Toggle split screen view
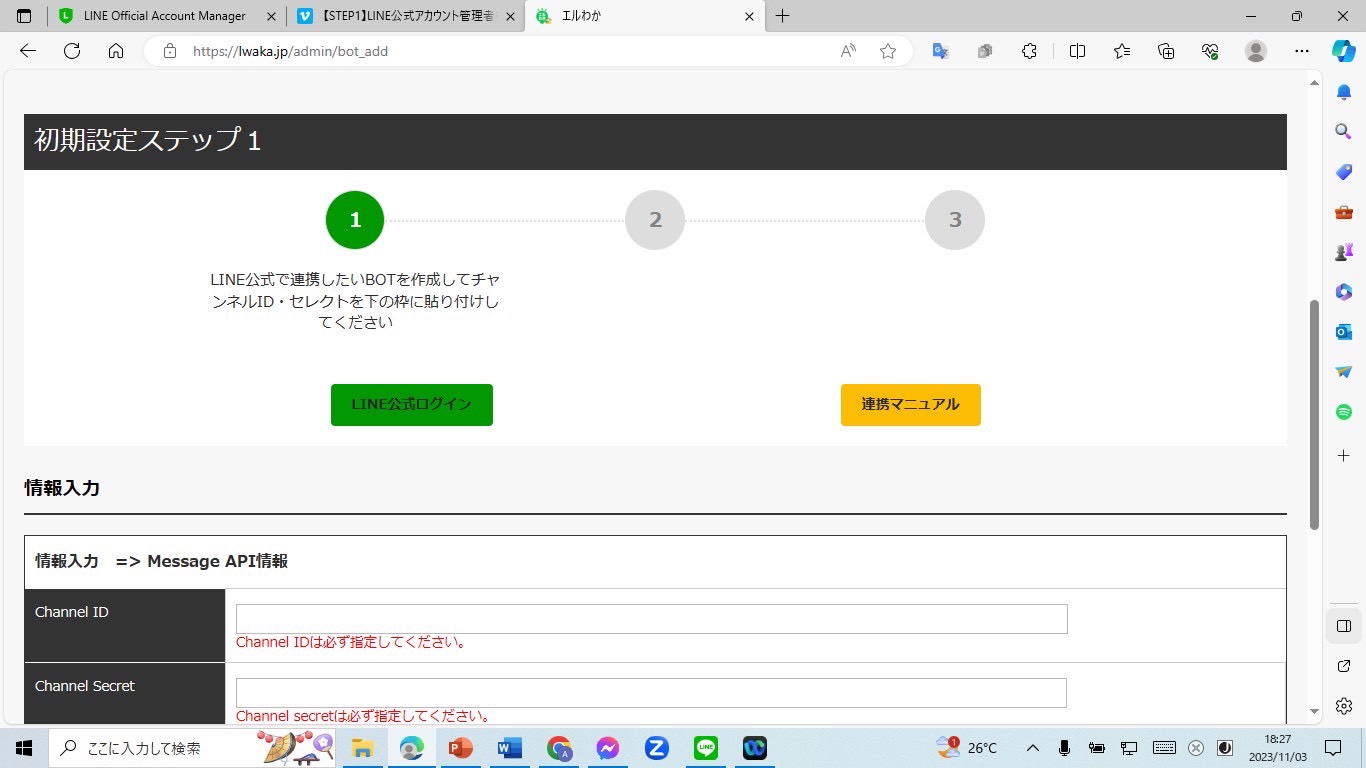 point(1077,51)
